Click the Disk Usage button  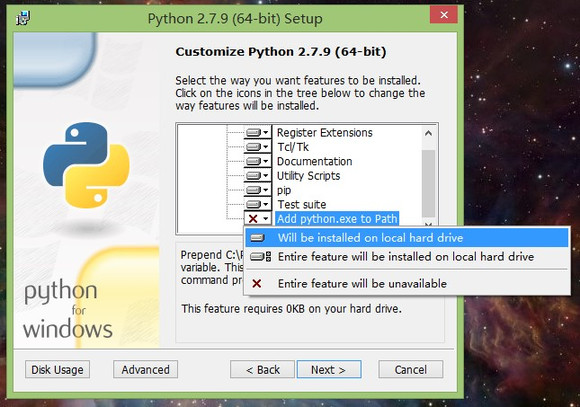[57, 369]
